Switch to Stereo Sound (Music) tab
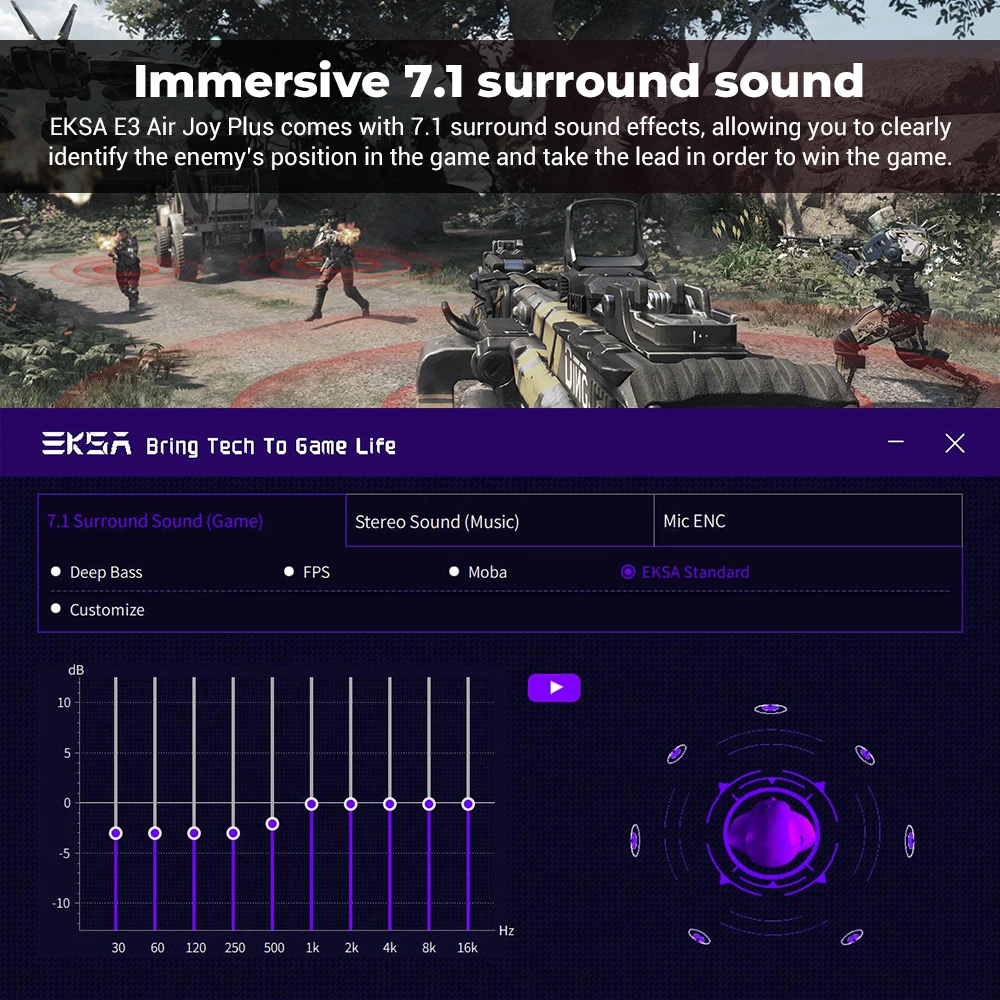The image size is (1000, 1000). click(x=499, y=520)
